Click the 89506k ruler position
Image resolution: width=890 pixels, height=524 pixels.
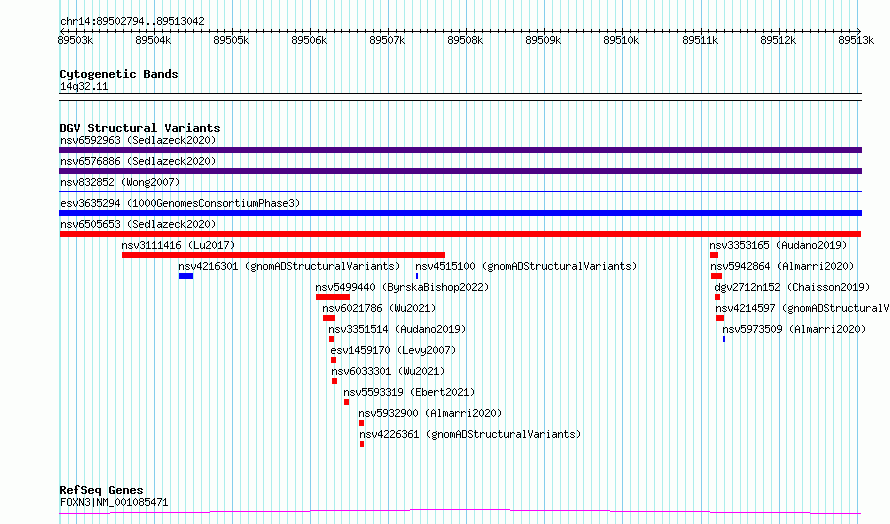click(309, 40)
